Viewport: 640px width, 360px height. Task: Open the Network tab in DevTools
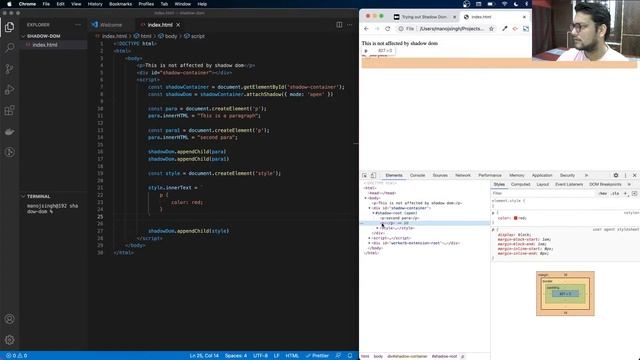tap(463, 175)
